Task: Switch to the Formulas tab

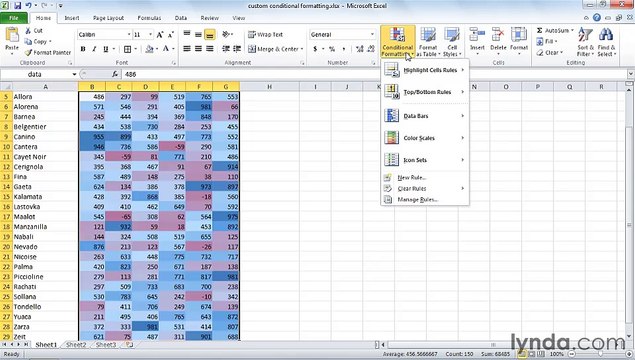Action: coord(149,18)
